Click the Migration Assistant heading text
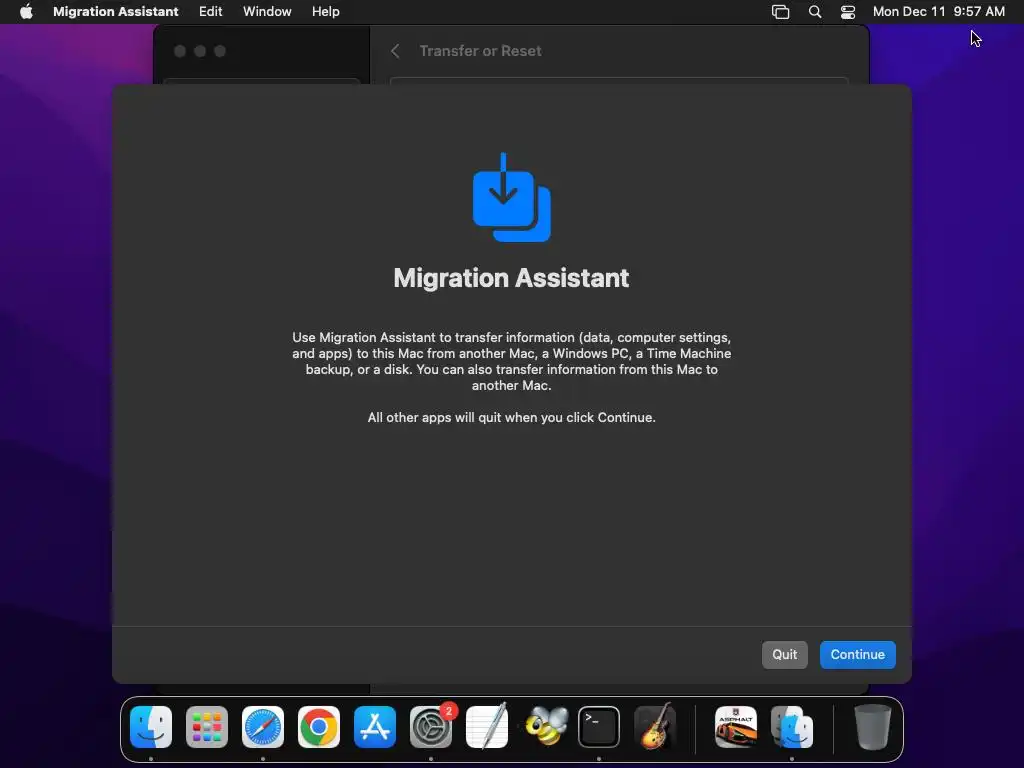Image resolution: width=1024 pixels, height=768 pixels. point(511,278)
